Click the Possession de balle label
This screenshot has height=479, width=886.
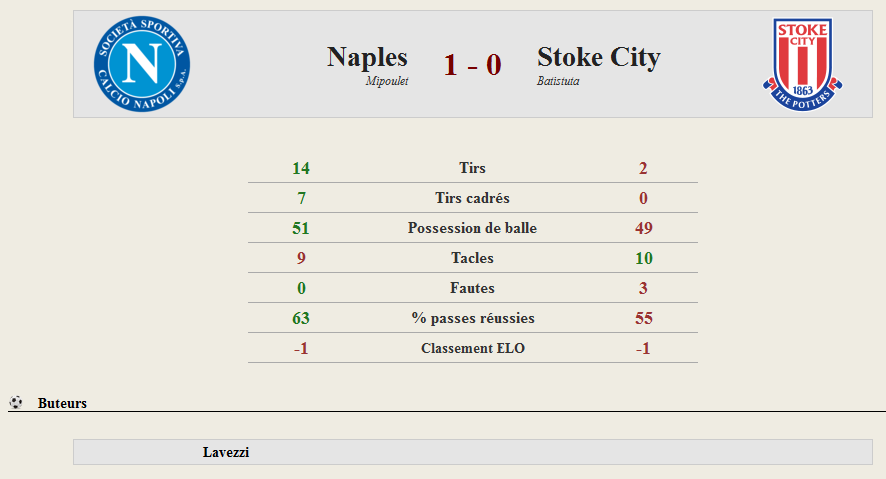tap(472, 228)
